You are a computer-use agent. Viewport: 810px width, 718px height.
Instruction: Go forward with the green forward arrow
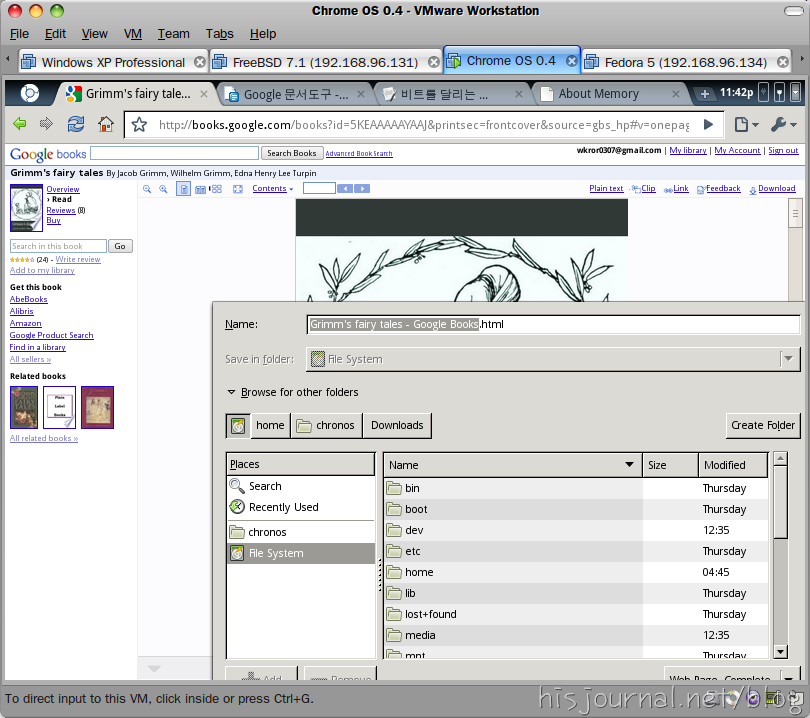[46, 124]
